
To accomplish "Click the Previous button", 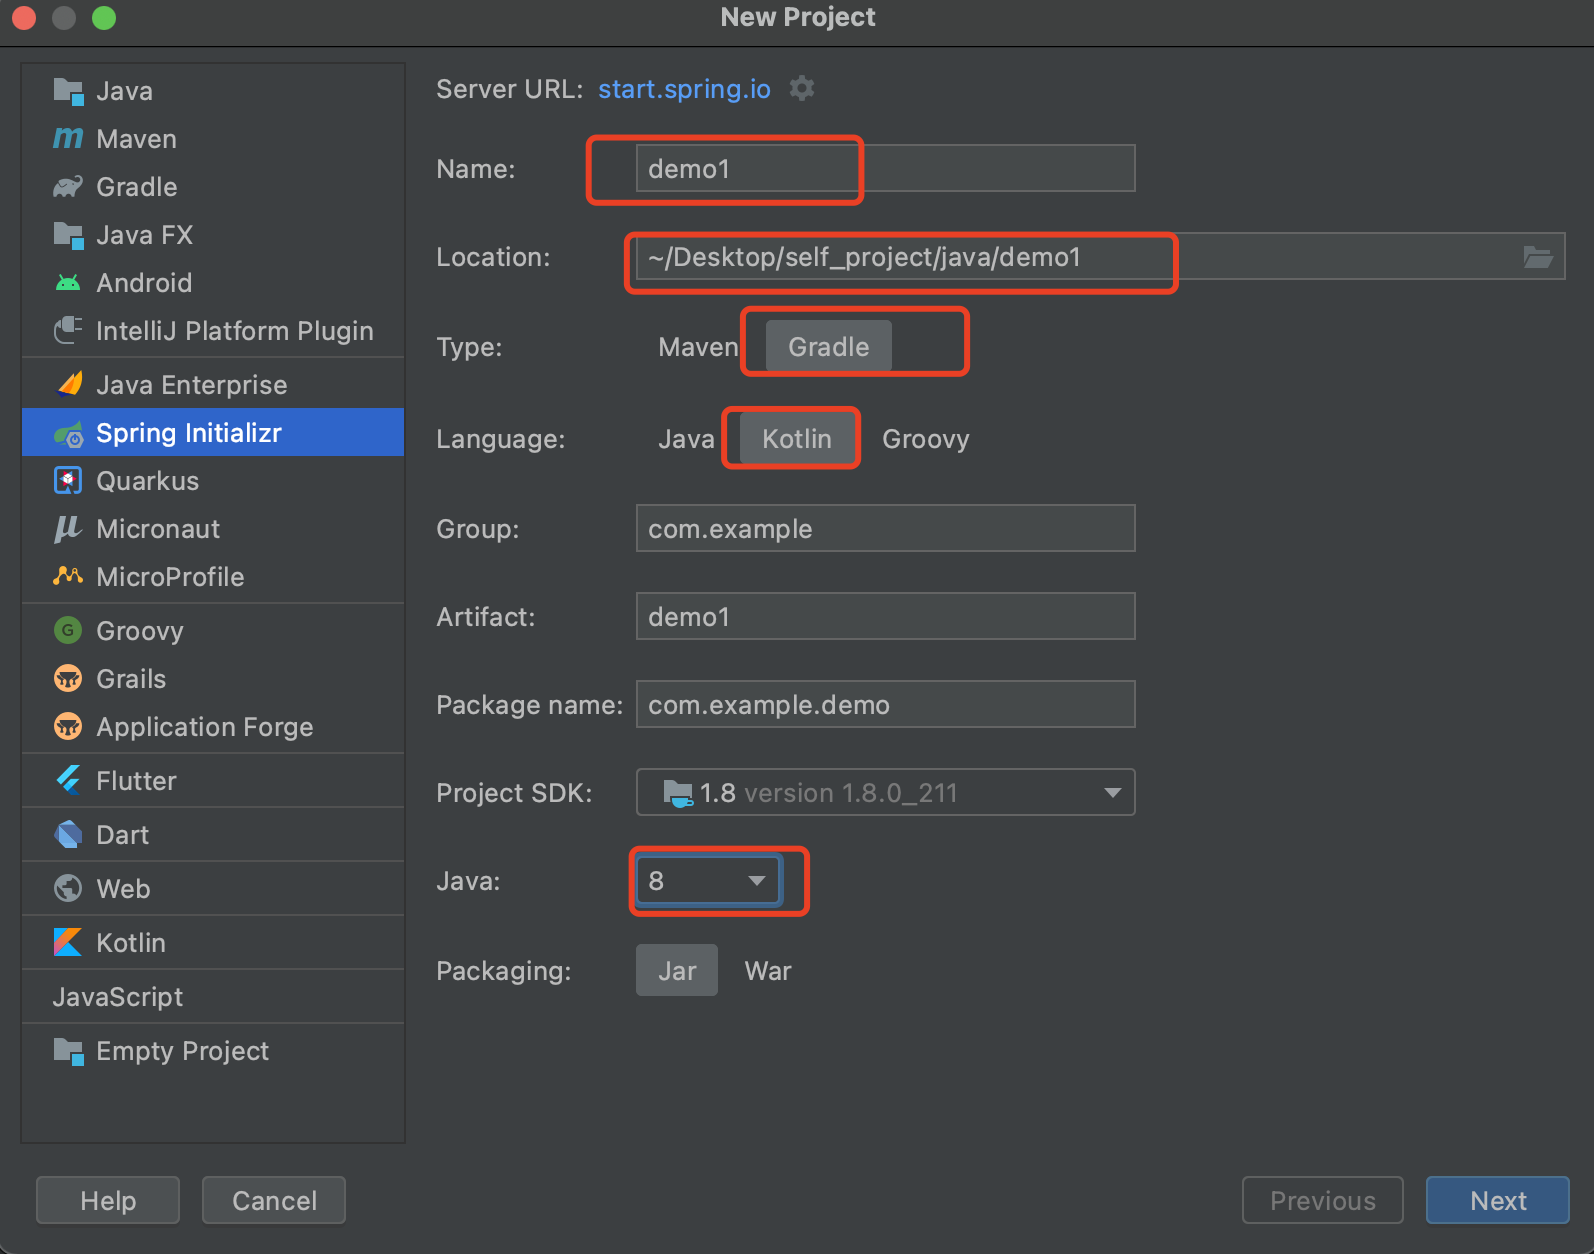I will [x=1323, y=1200].
